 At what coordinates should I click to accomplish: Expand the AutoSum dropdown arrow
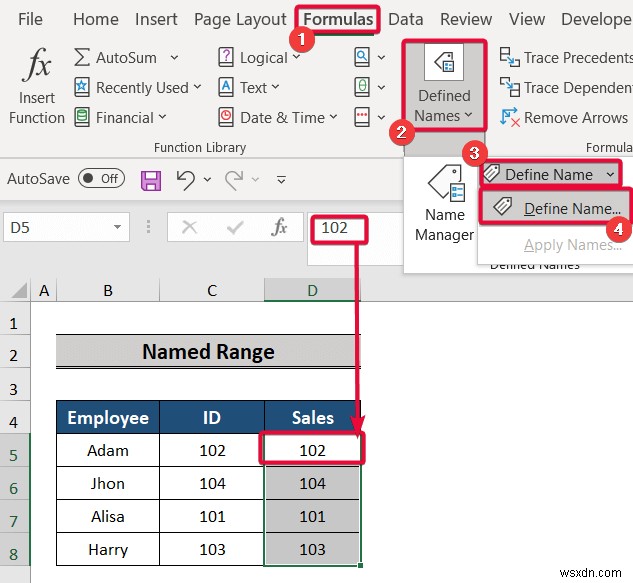(x=174, y=57)
